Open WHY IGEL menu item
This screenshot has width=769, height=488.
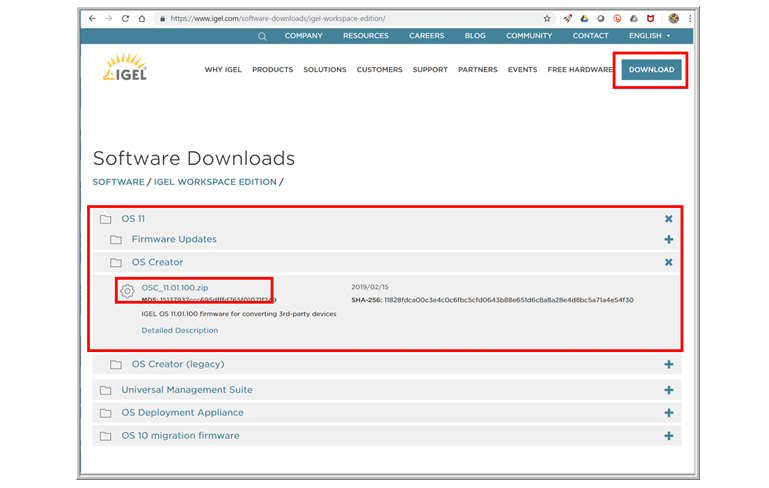223,70
